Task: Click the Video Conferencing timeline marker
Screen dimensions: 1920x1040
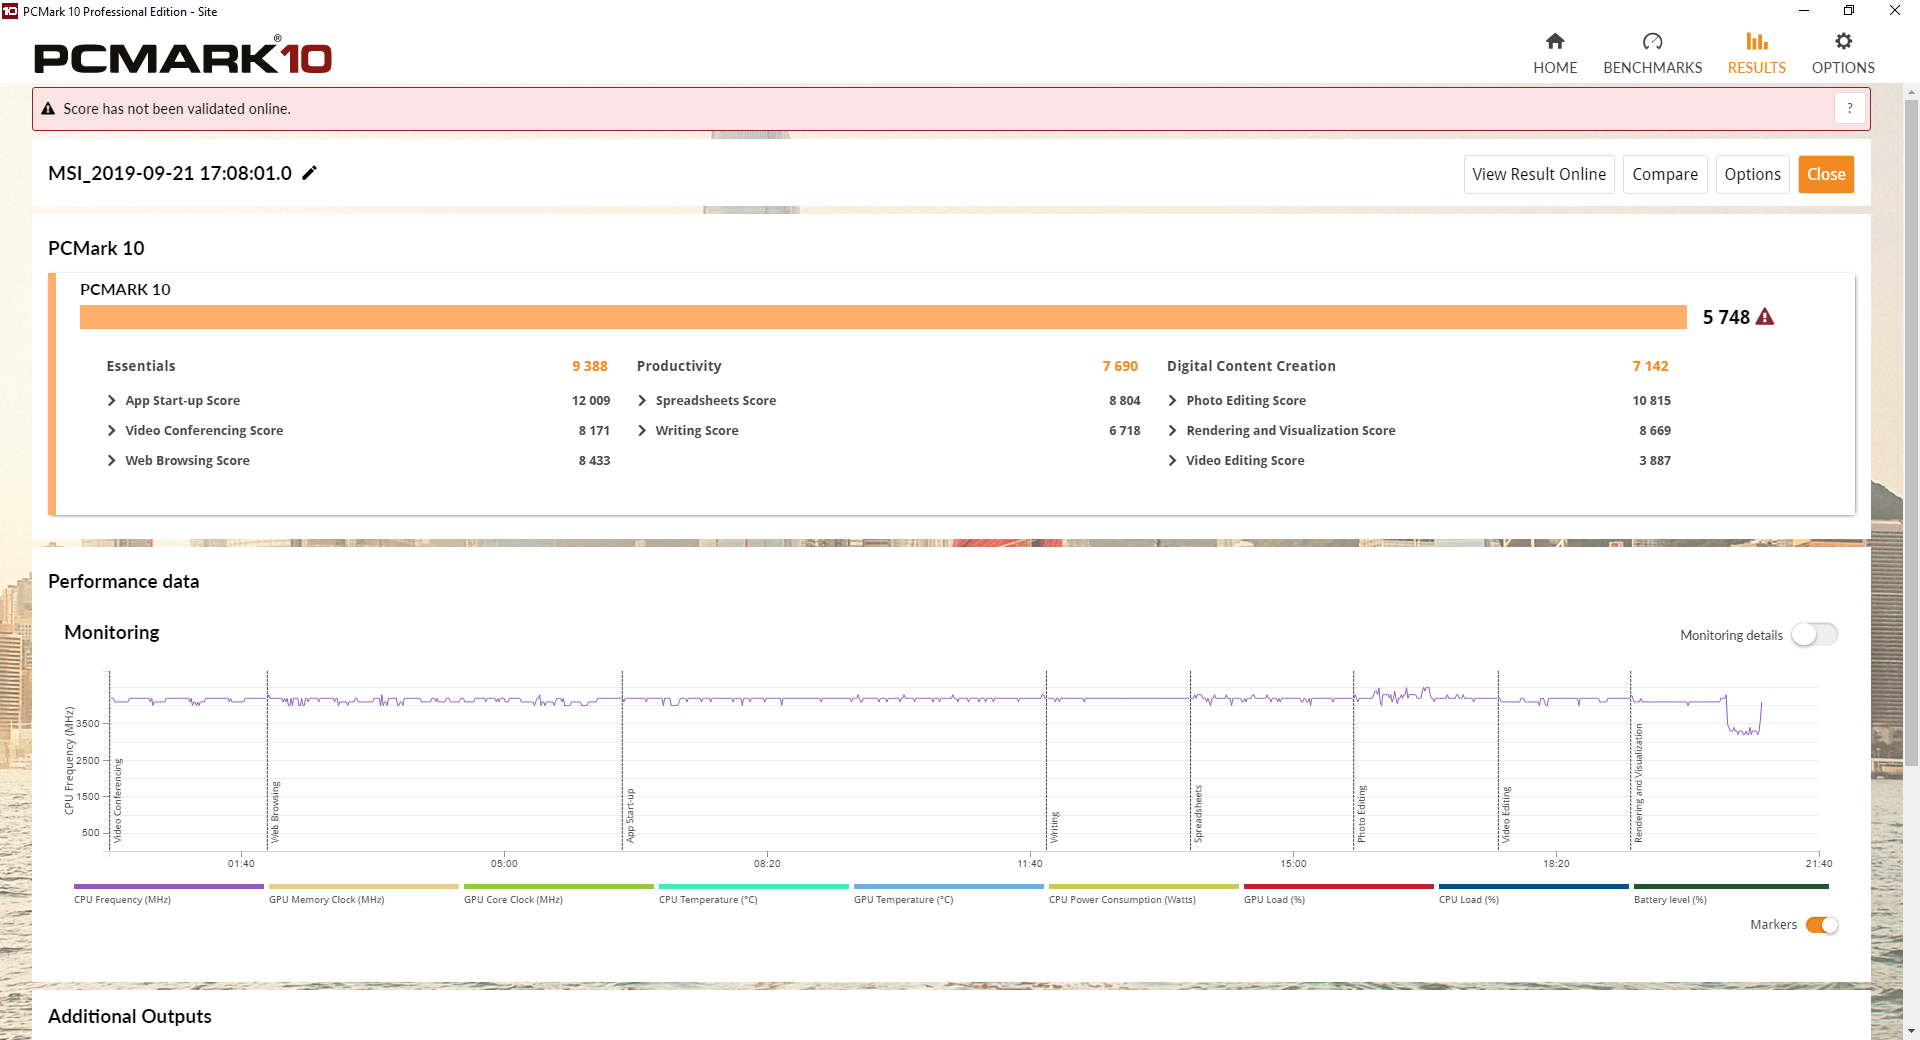Action: point(118,800)
